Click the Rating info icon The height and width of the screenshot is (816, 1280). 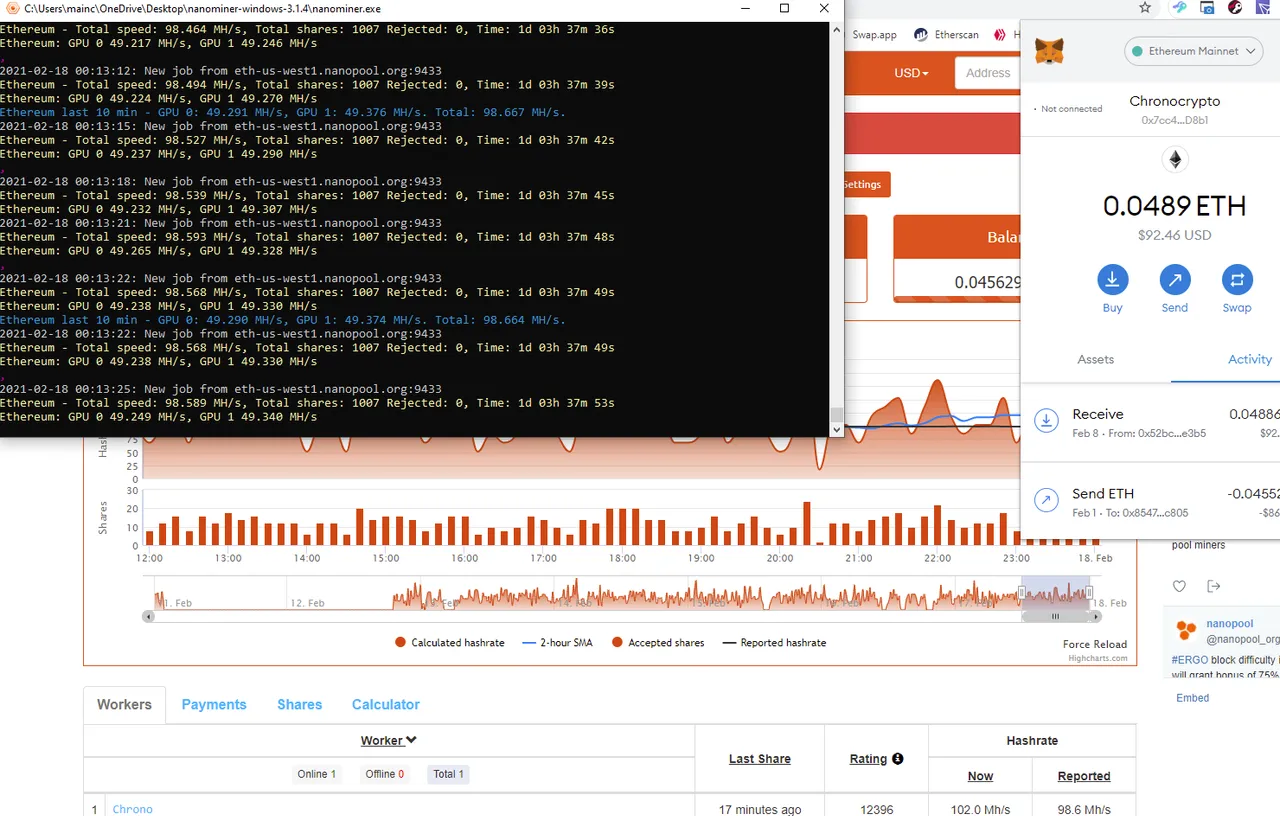point(898,759)
